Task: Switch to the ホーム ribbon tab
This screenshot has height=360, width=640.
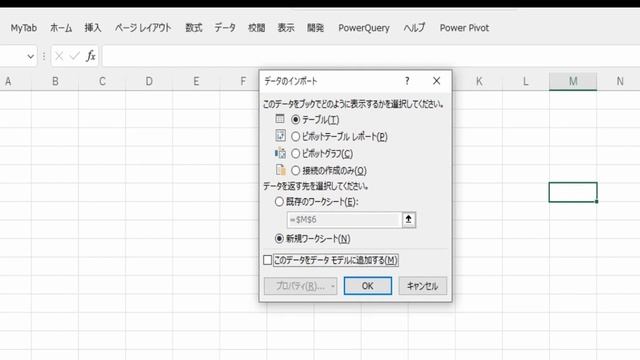Action: tap(61, 28)
